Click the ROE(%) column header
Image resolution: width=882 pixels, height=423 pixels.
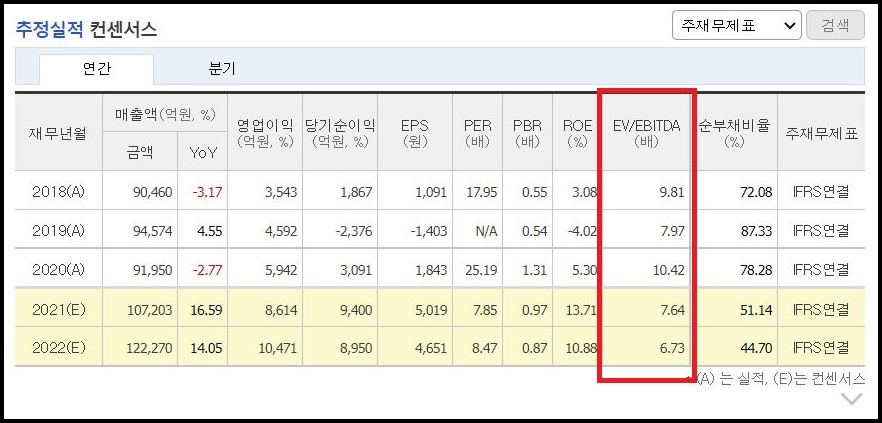[x=578, y=133]
